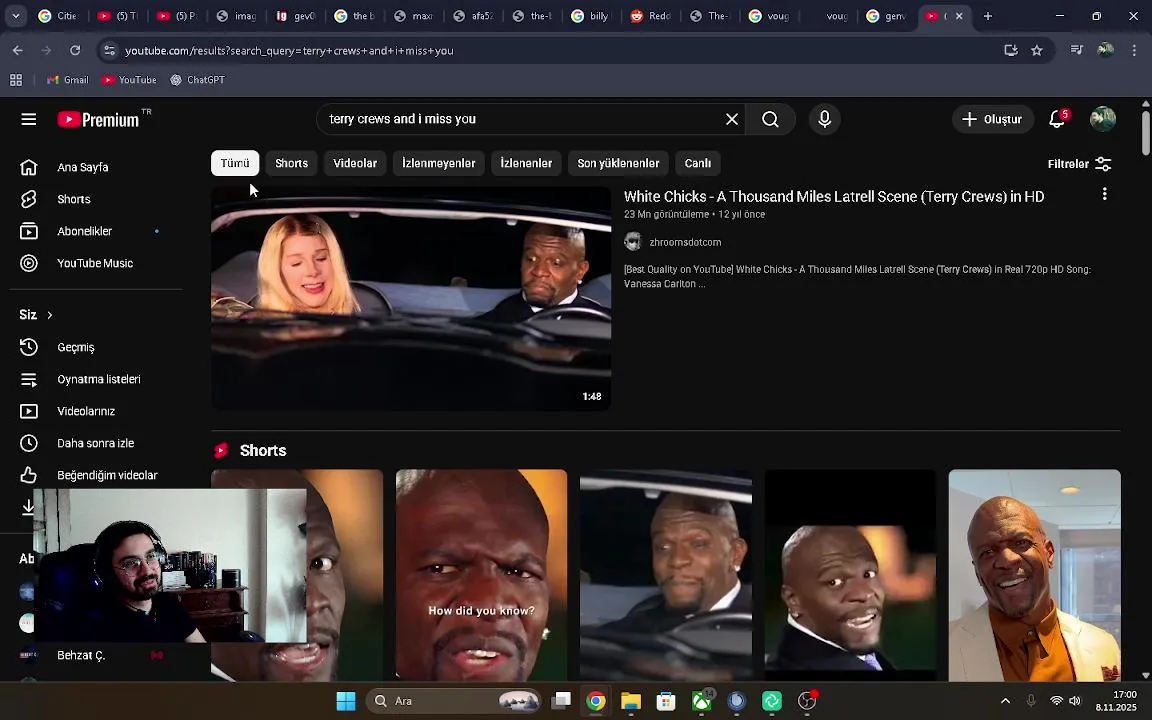The width and height of the screenshot is (1152, 720).
Task: Open notifications bell
Action: [x=1057, y=118]
